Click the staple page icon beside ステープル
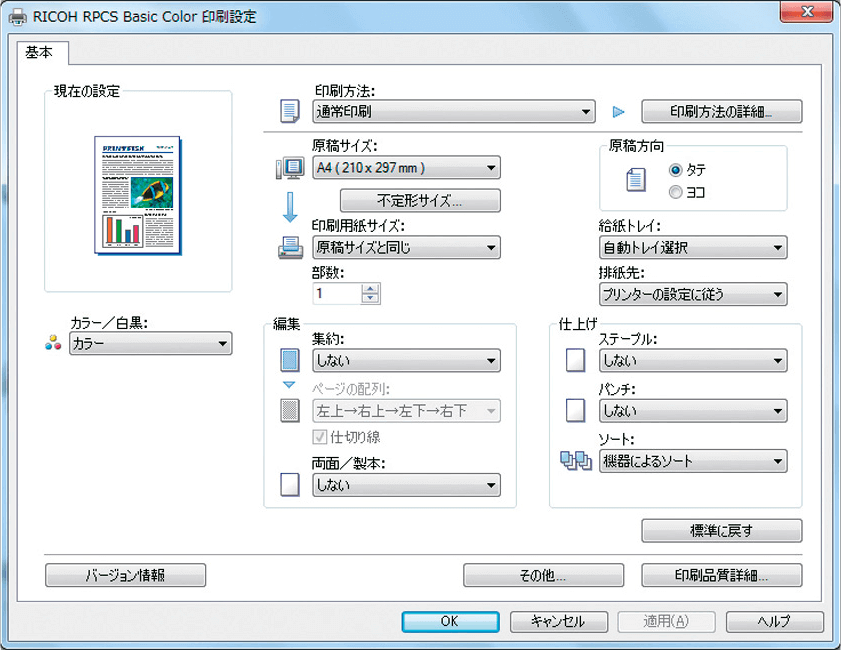The width and height of the screenshot is (841, 650). tap(575, 361)
